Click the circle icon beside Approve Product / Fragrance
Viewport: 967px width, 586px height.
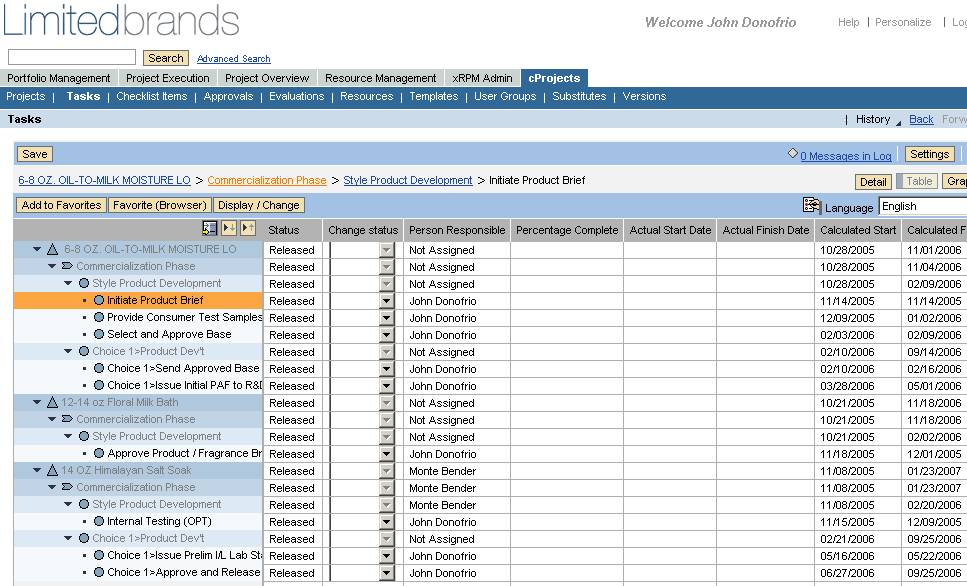[99, 453]
